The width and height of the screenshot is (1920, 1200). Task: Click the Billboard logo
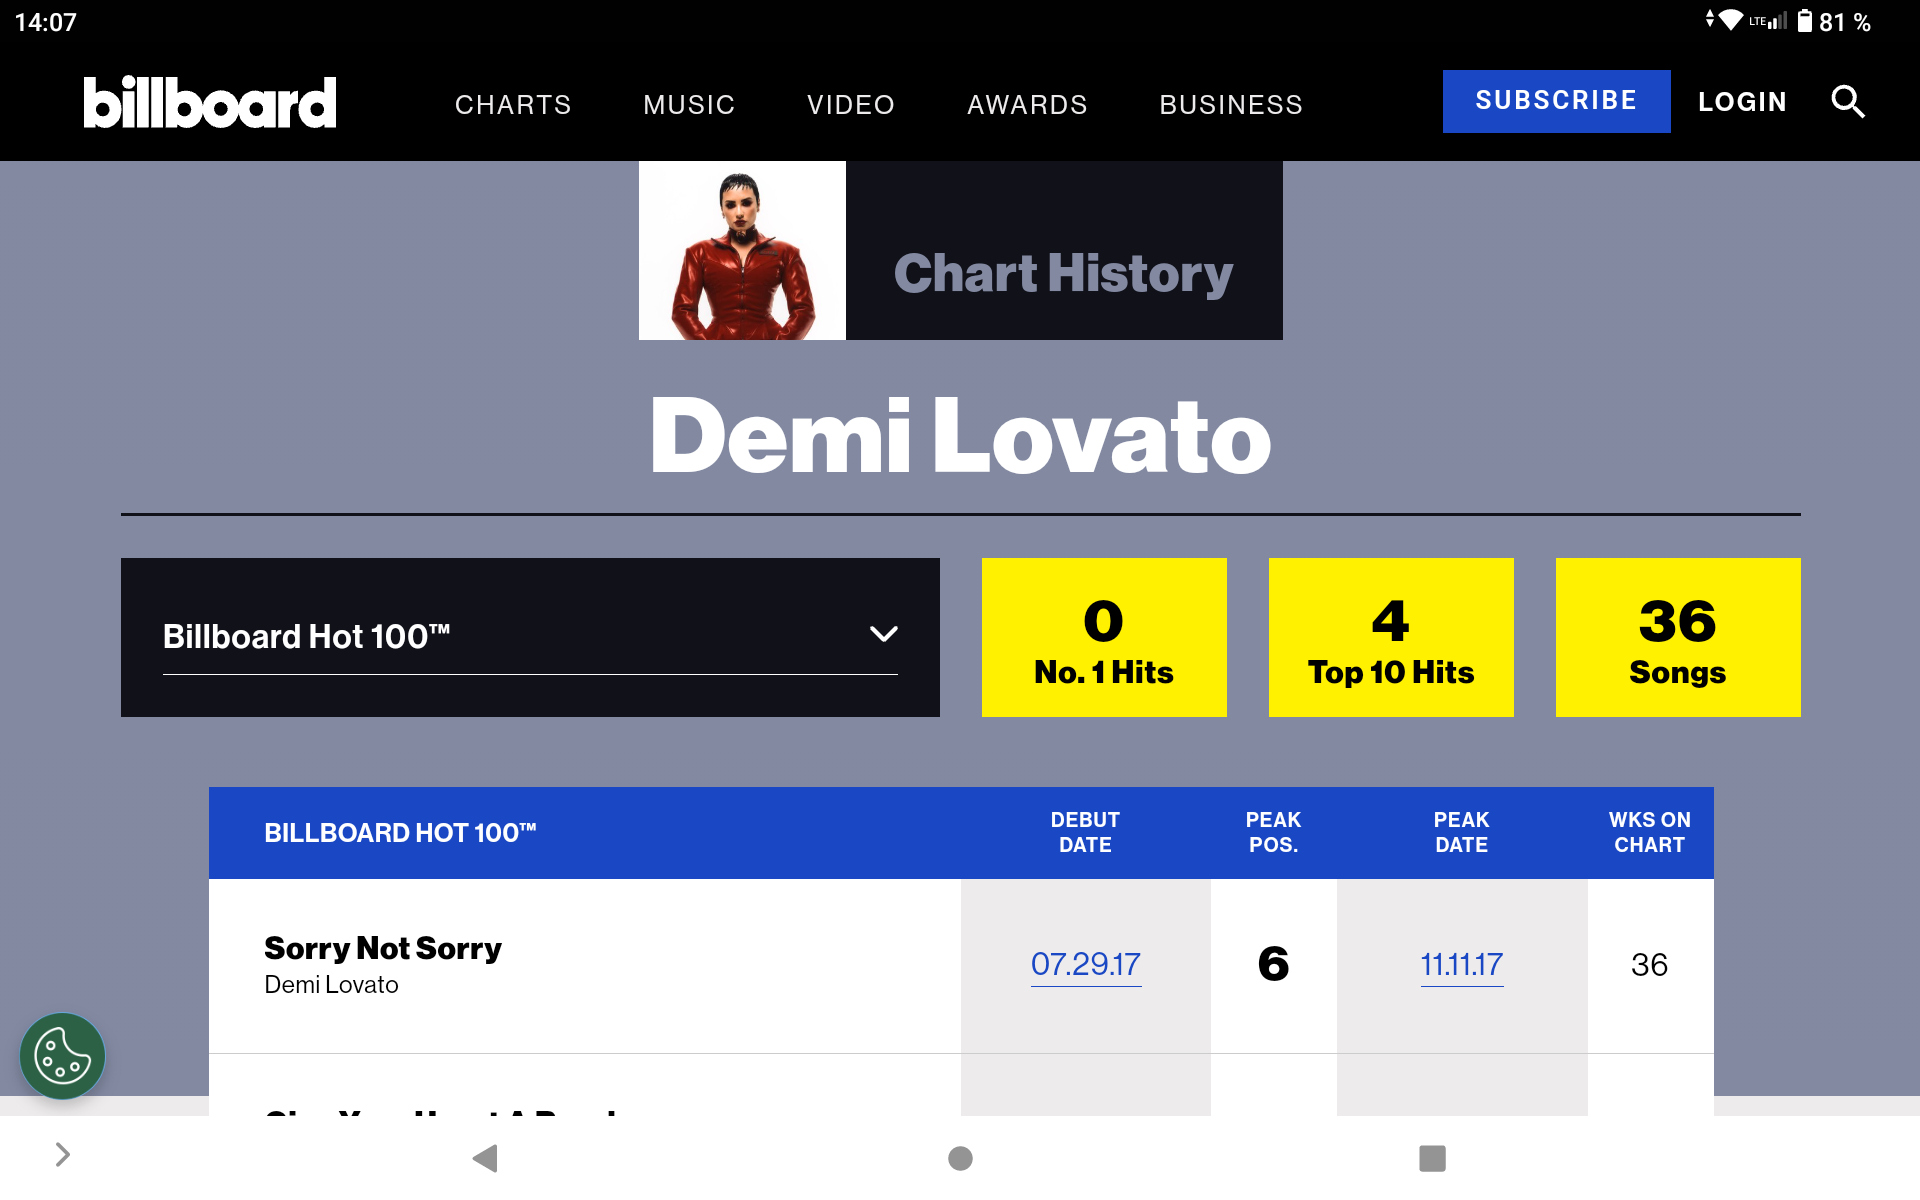pyautogui.click(x=210, y=102)
